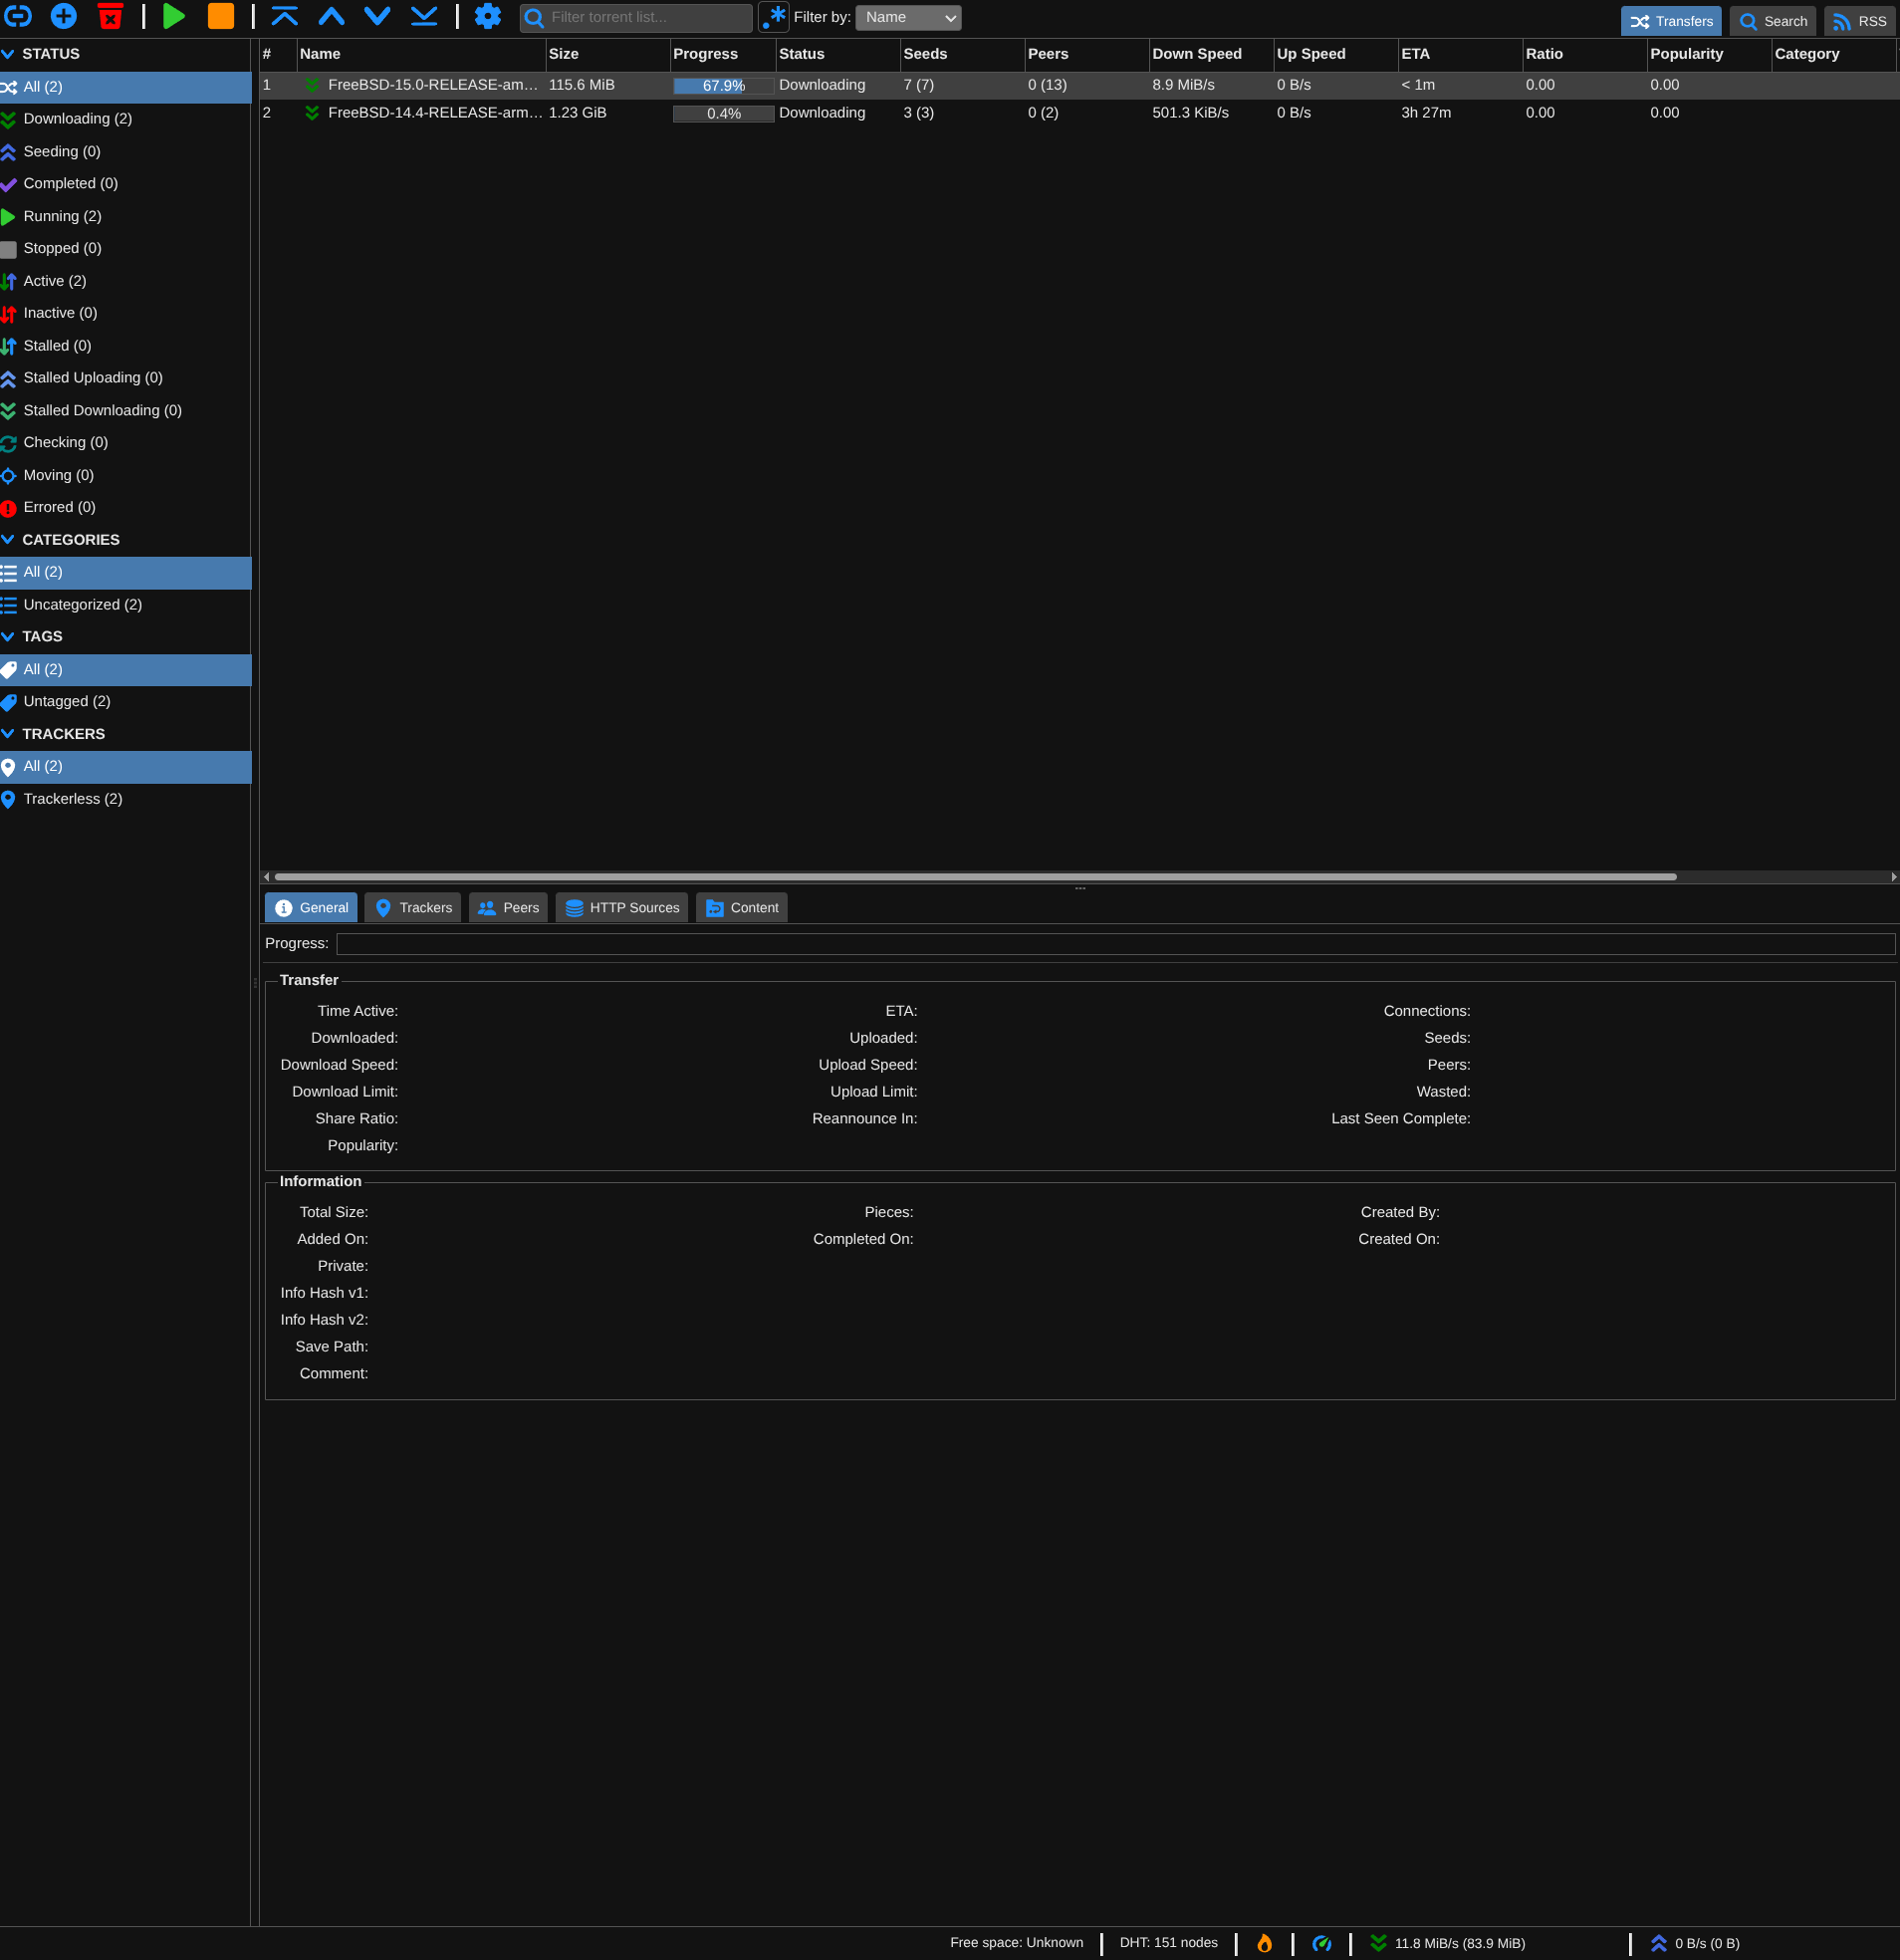
Task: Move torrent to top of queue
Action: 285,16
